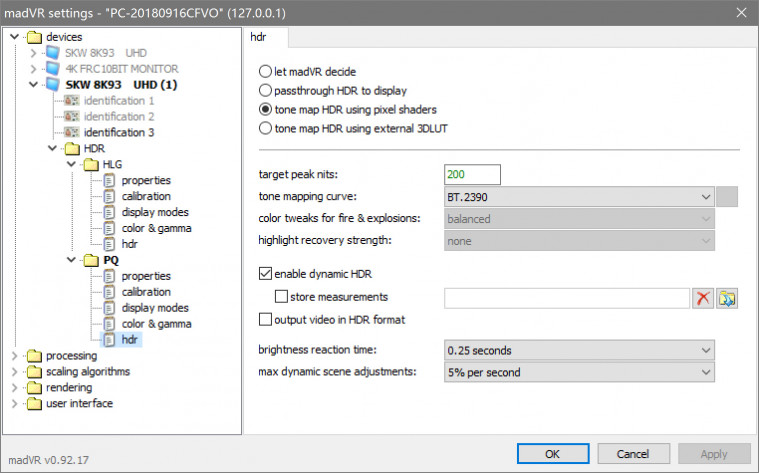The image size is (759, 473).
Task: Click the target peak nits input field
Action: 472,174
